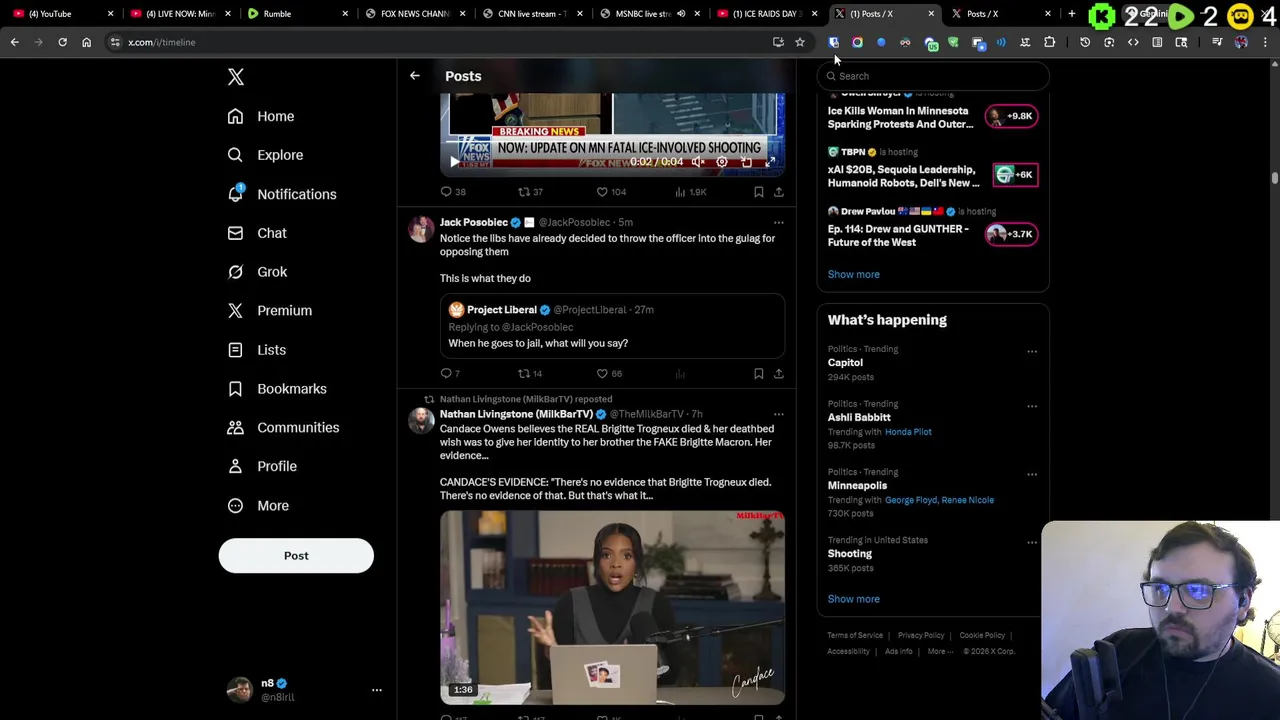Open the xAI $20B space with +6K listeners
The height and width of the screenshot is (720, 1280).
pyautogui.click(x=1015, y=175)
